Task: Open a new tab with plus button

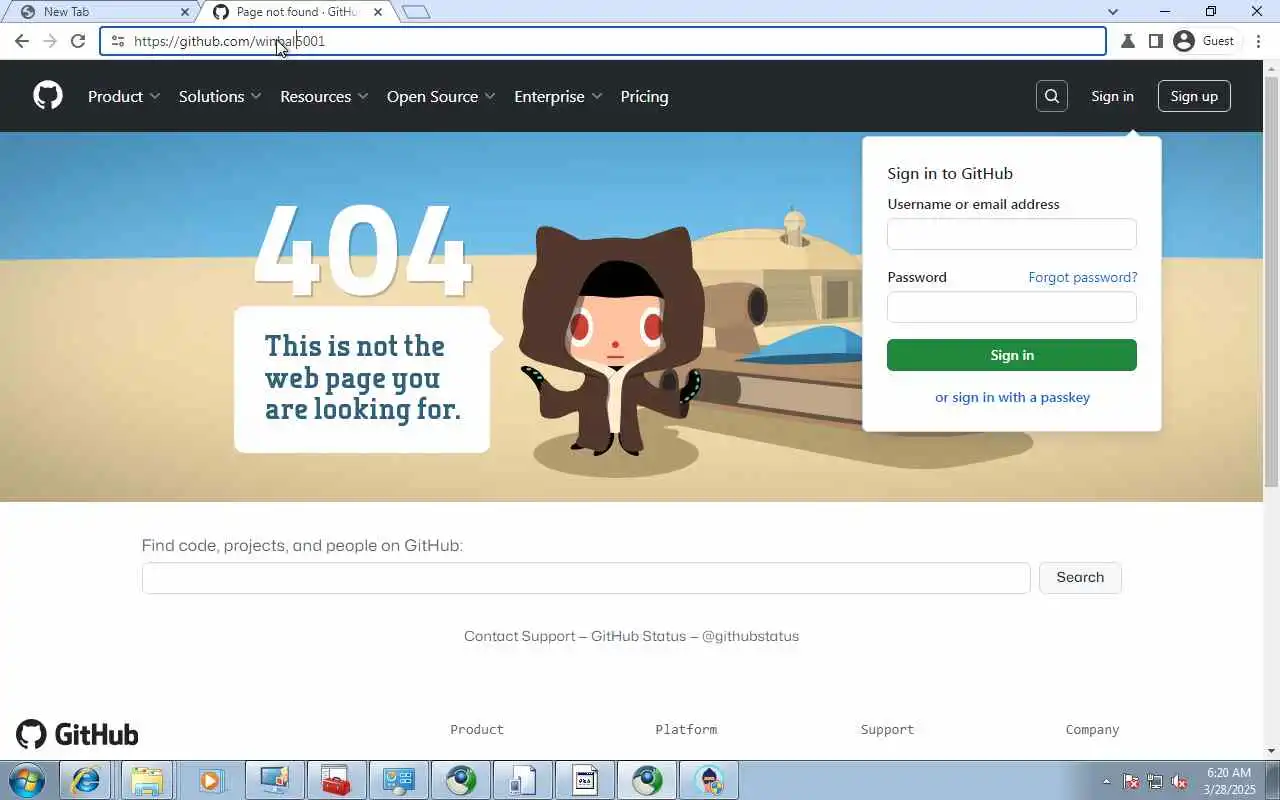Action: pos(415,12)
